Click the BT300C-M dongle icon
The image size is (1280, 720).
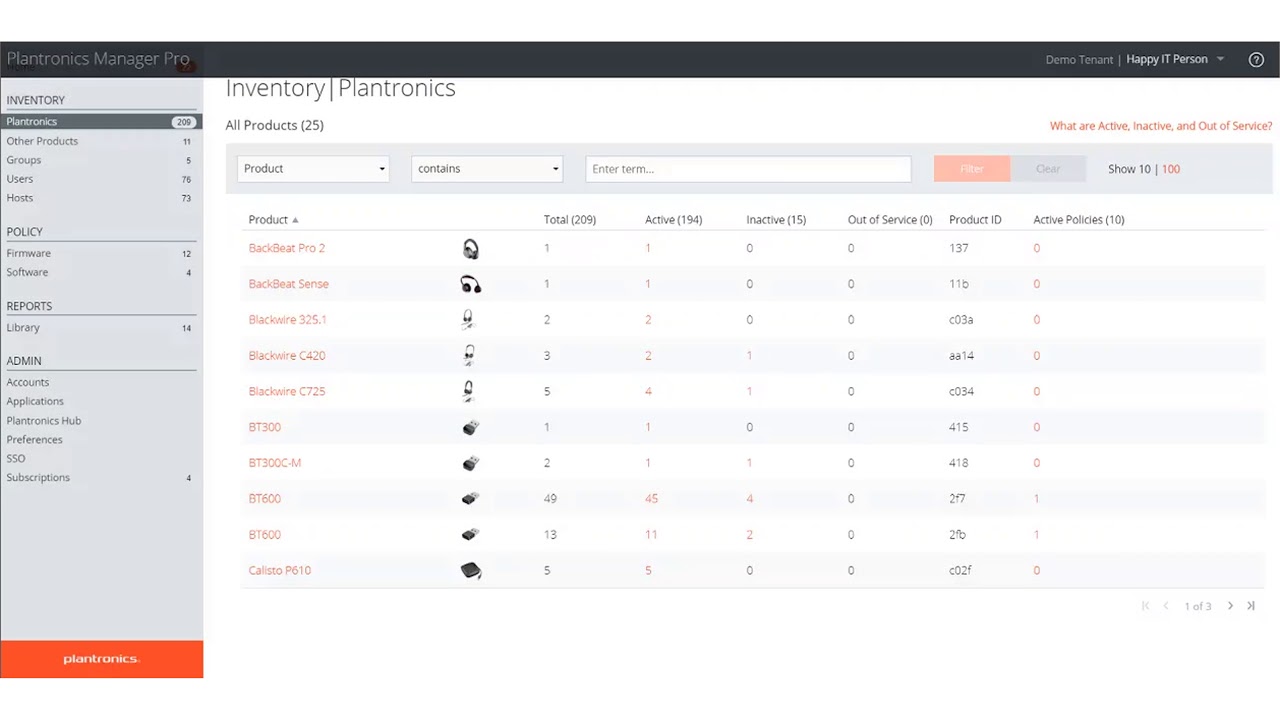pos(471,463)
